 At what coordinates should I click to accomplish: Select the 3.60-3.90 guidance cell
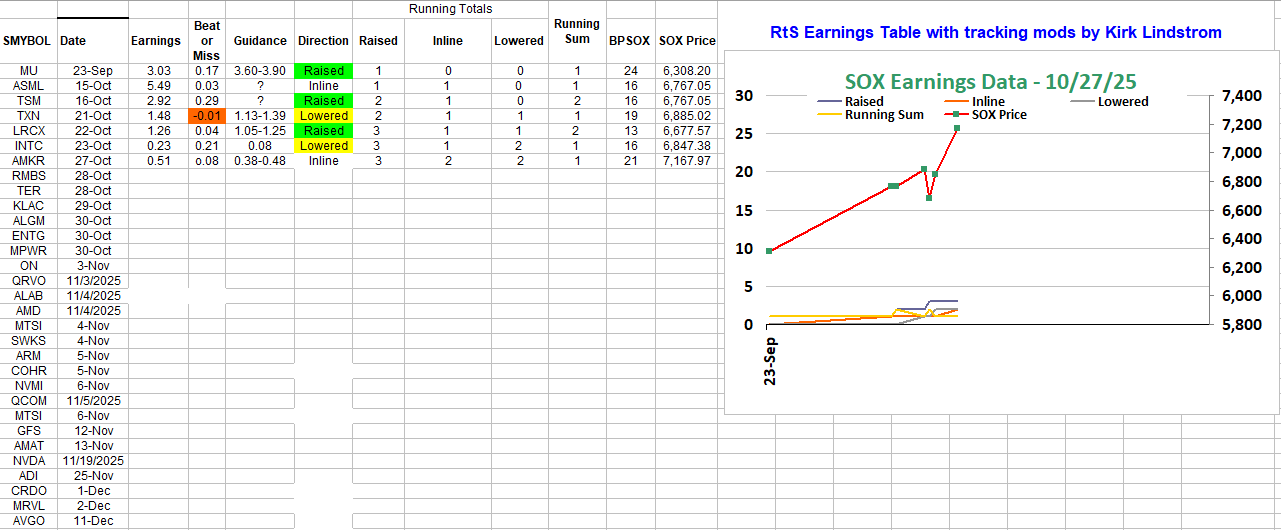click(260, 71)
